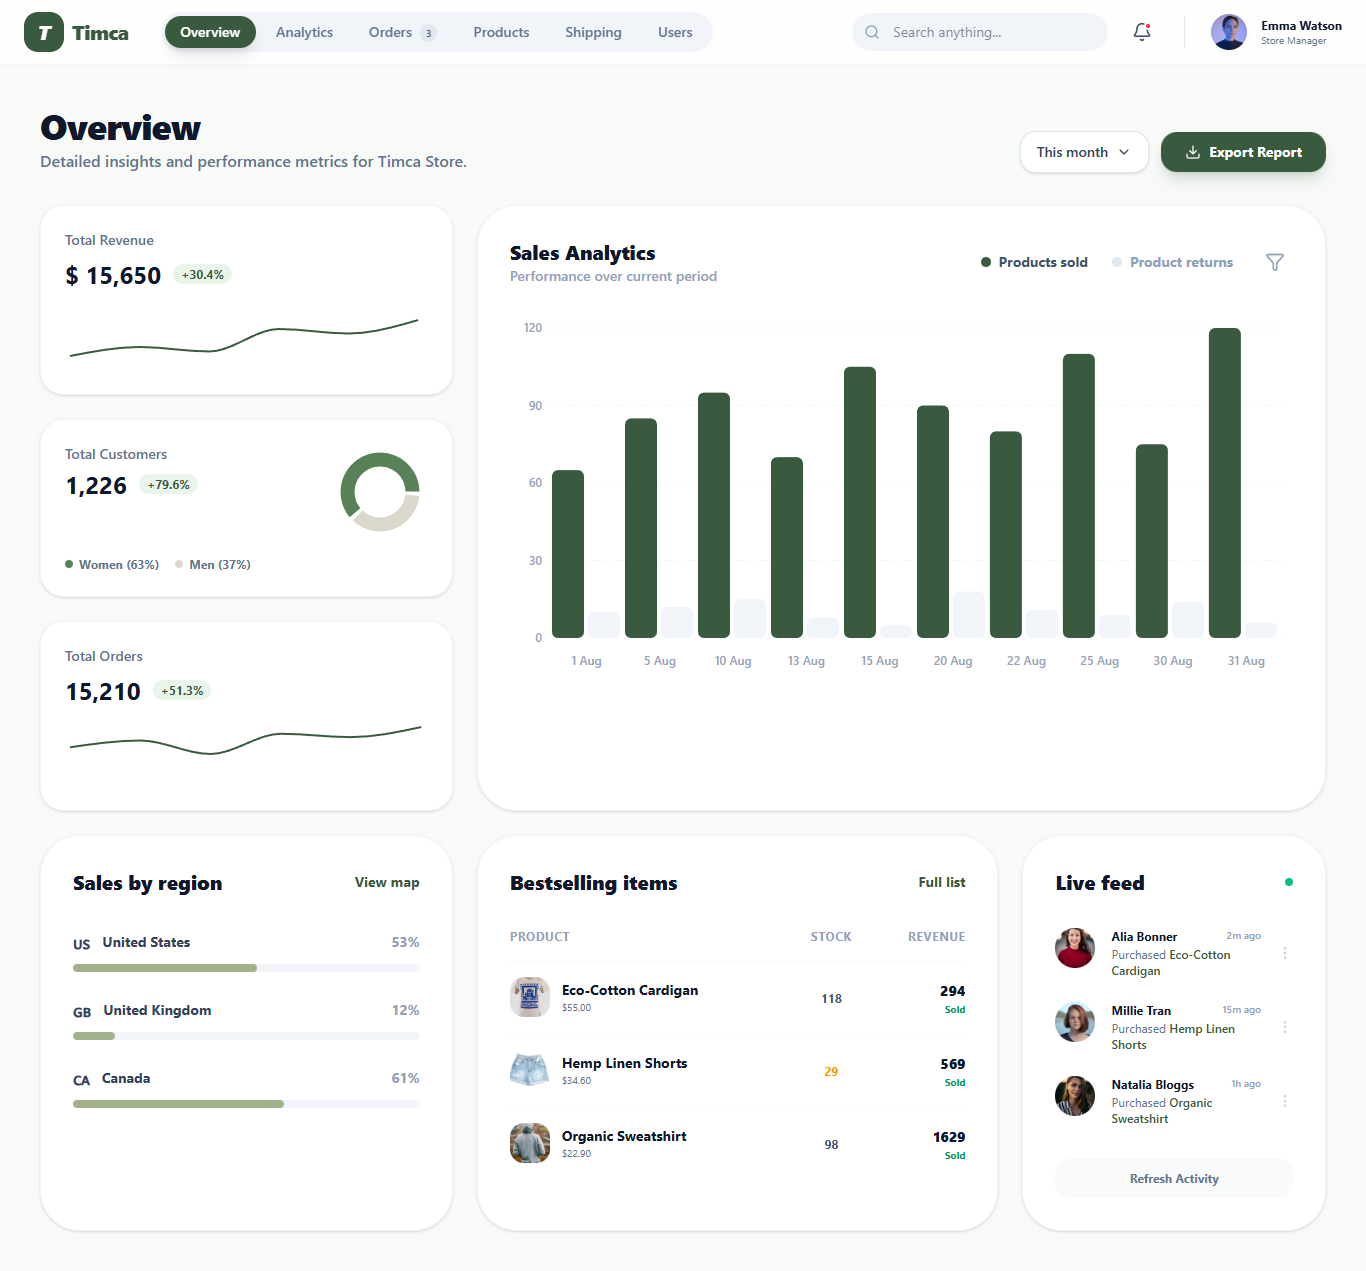
Task: Switch to the Analytics tab
Action: coord(304,32)
